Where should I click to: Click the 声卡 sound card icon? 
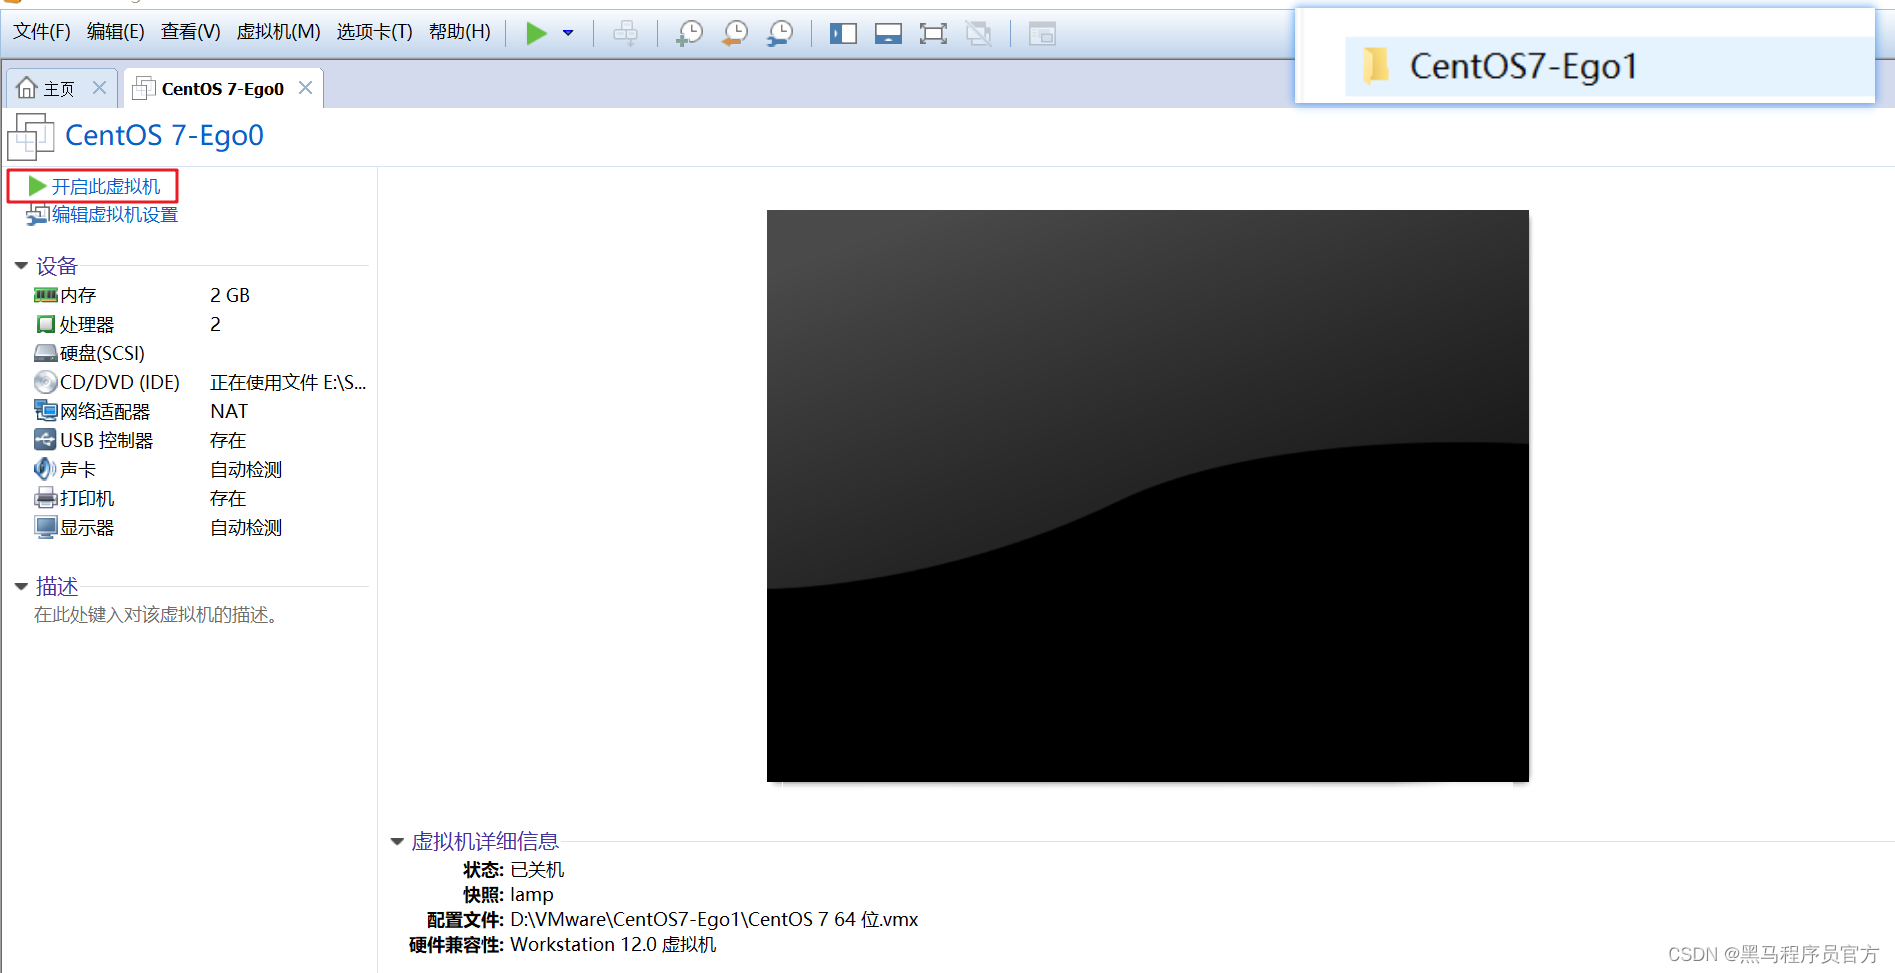(46, 469)
